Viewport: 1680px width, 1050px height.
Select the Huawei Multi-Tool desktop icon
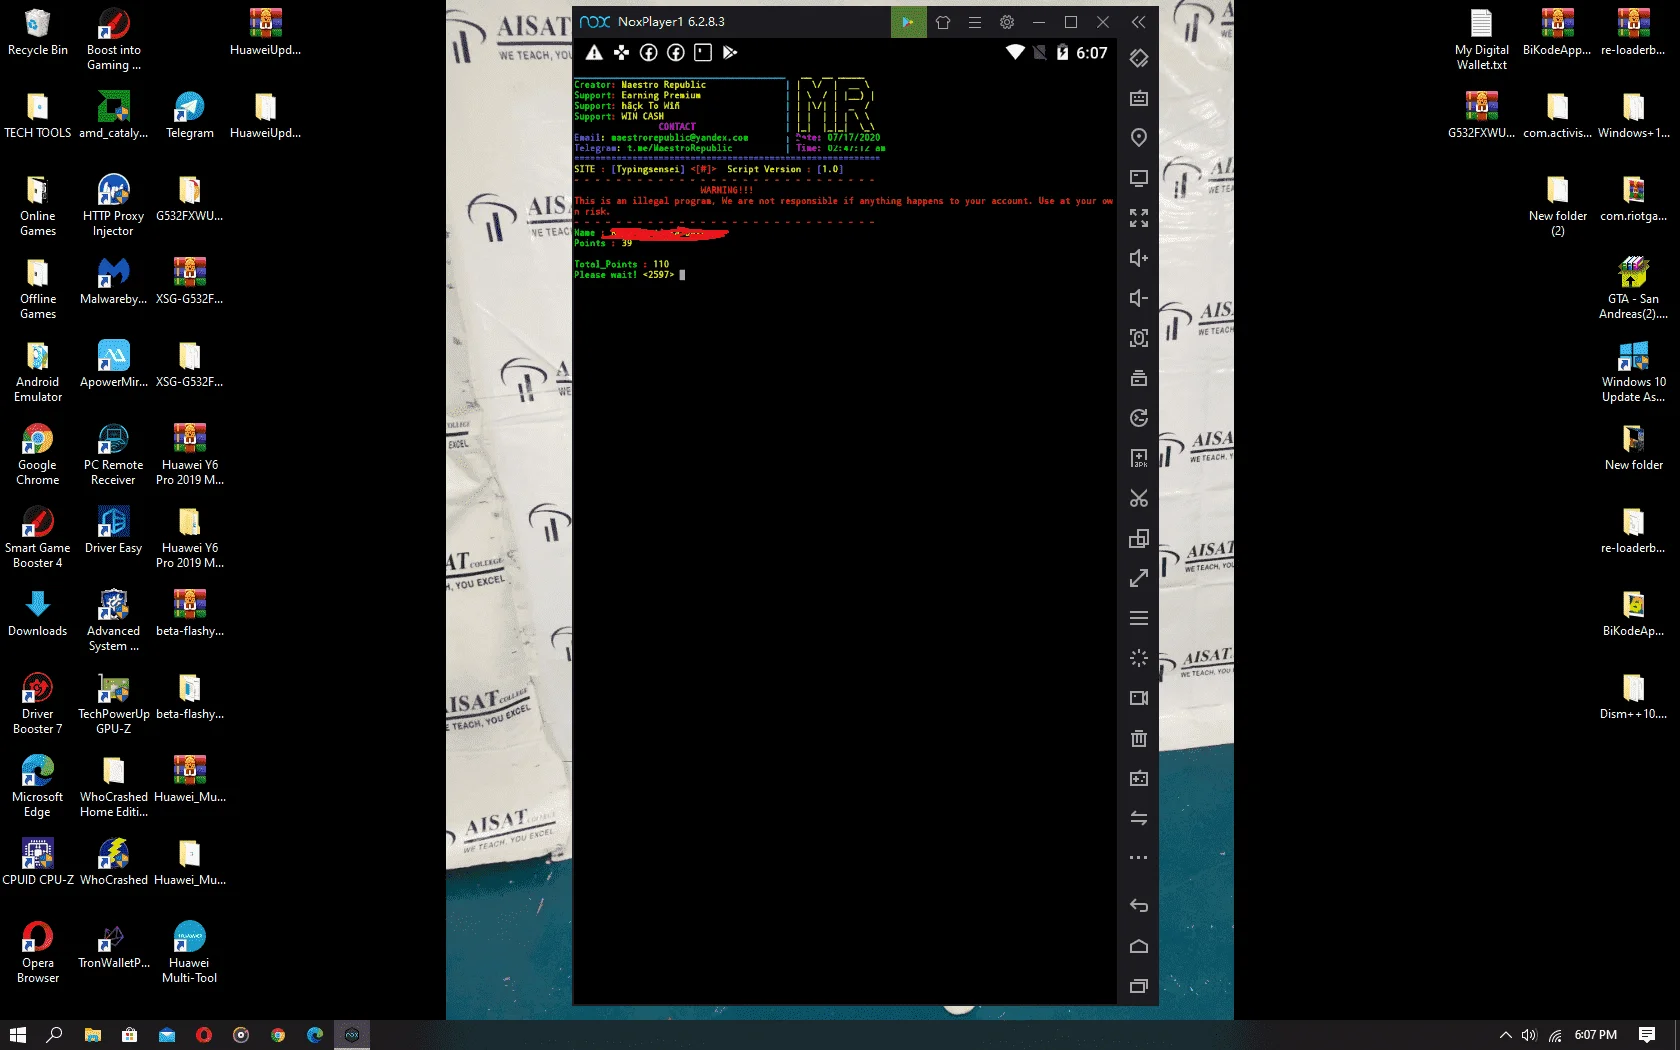point(189,953)
